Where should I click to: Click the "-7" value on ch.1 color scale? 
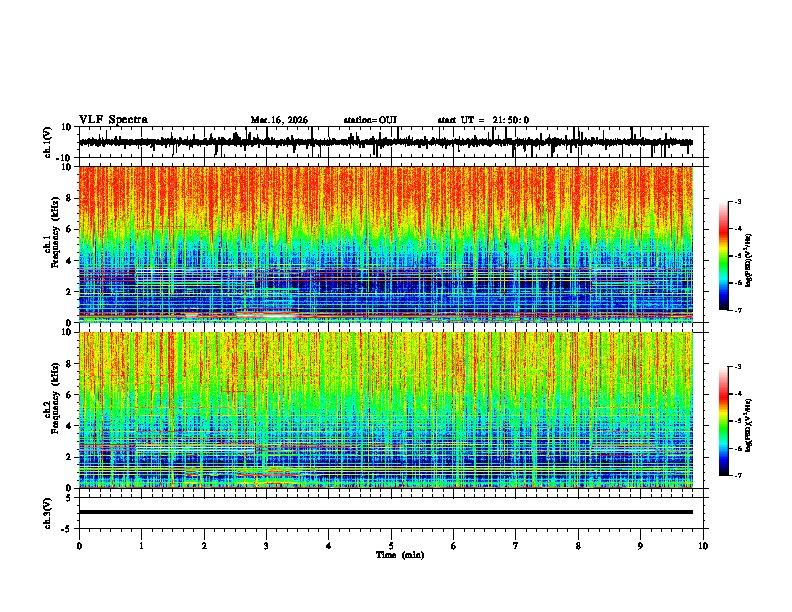pos(738,310)
